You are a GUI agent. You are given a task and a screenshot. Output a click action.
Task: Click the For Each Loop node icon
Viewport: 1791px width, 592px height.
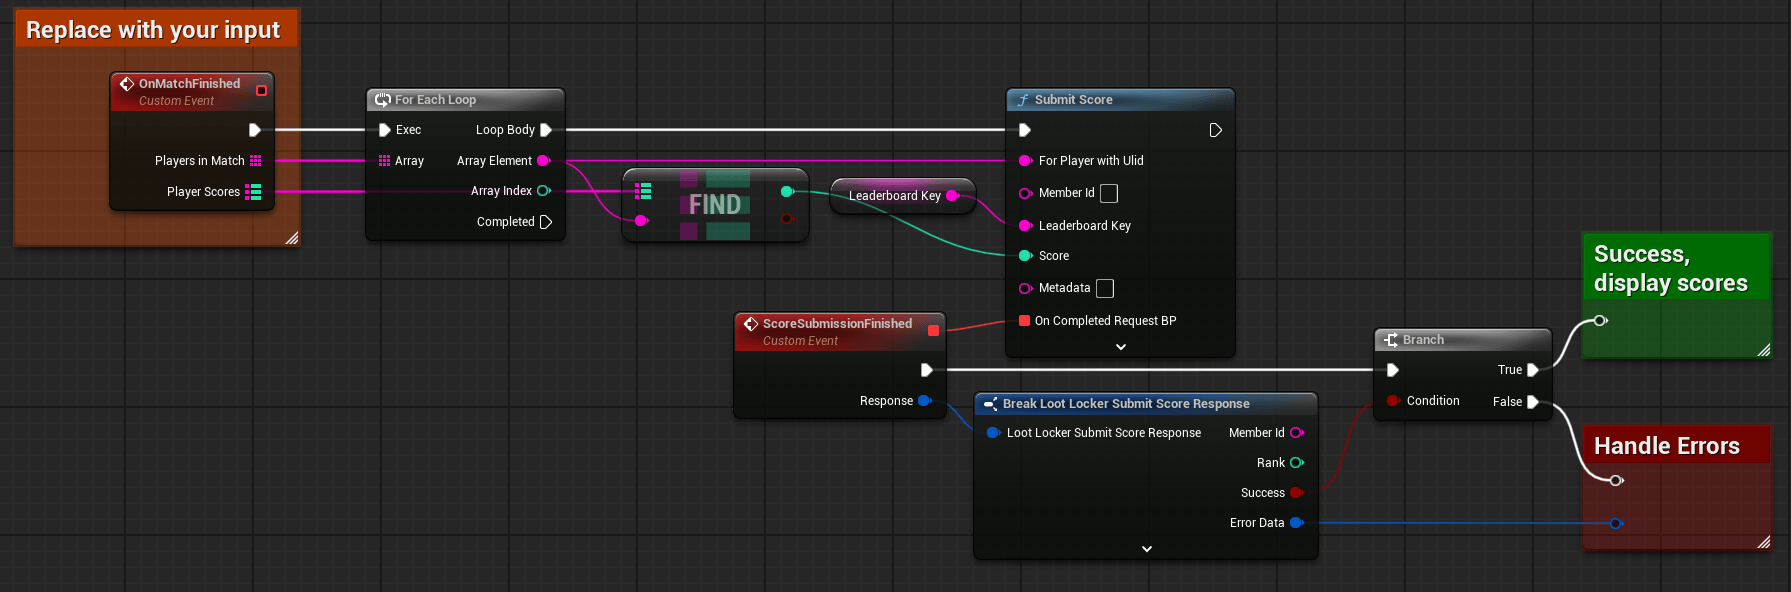382,100
